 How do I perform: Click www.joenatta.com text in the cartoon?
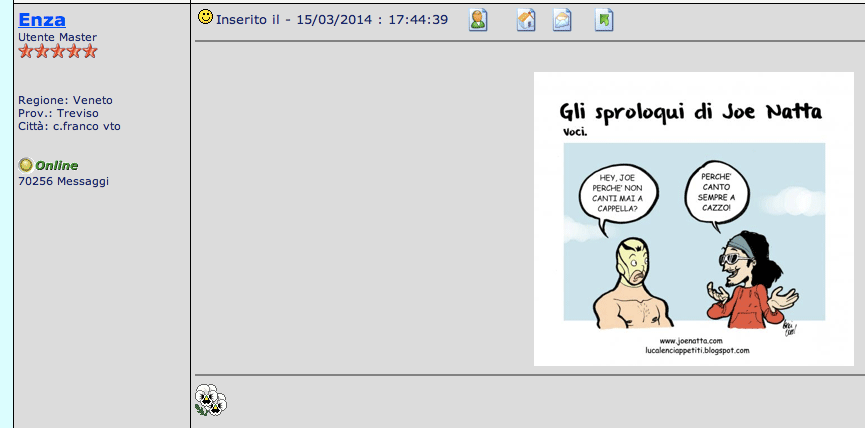[x=691, y=341]
